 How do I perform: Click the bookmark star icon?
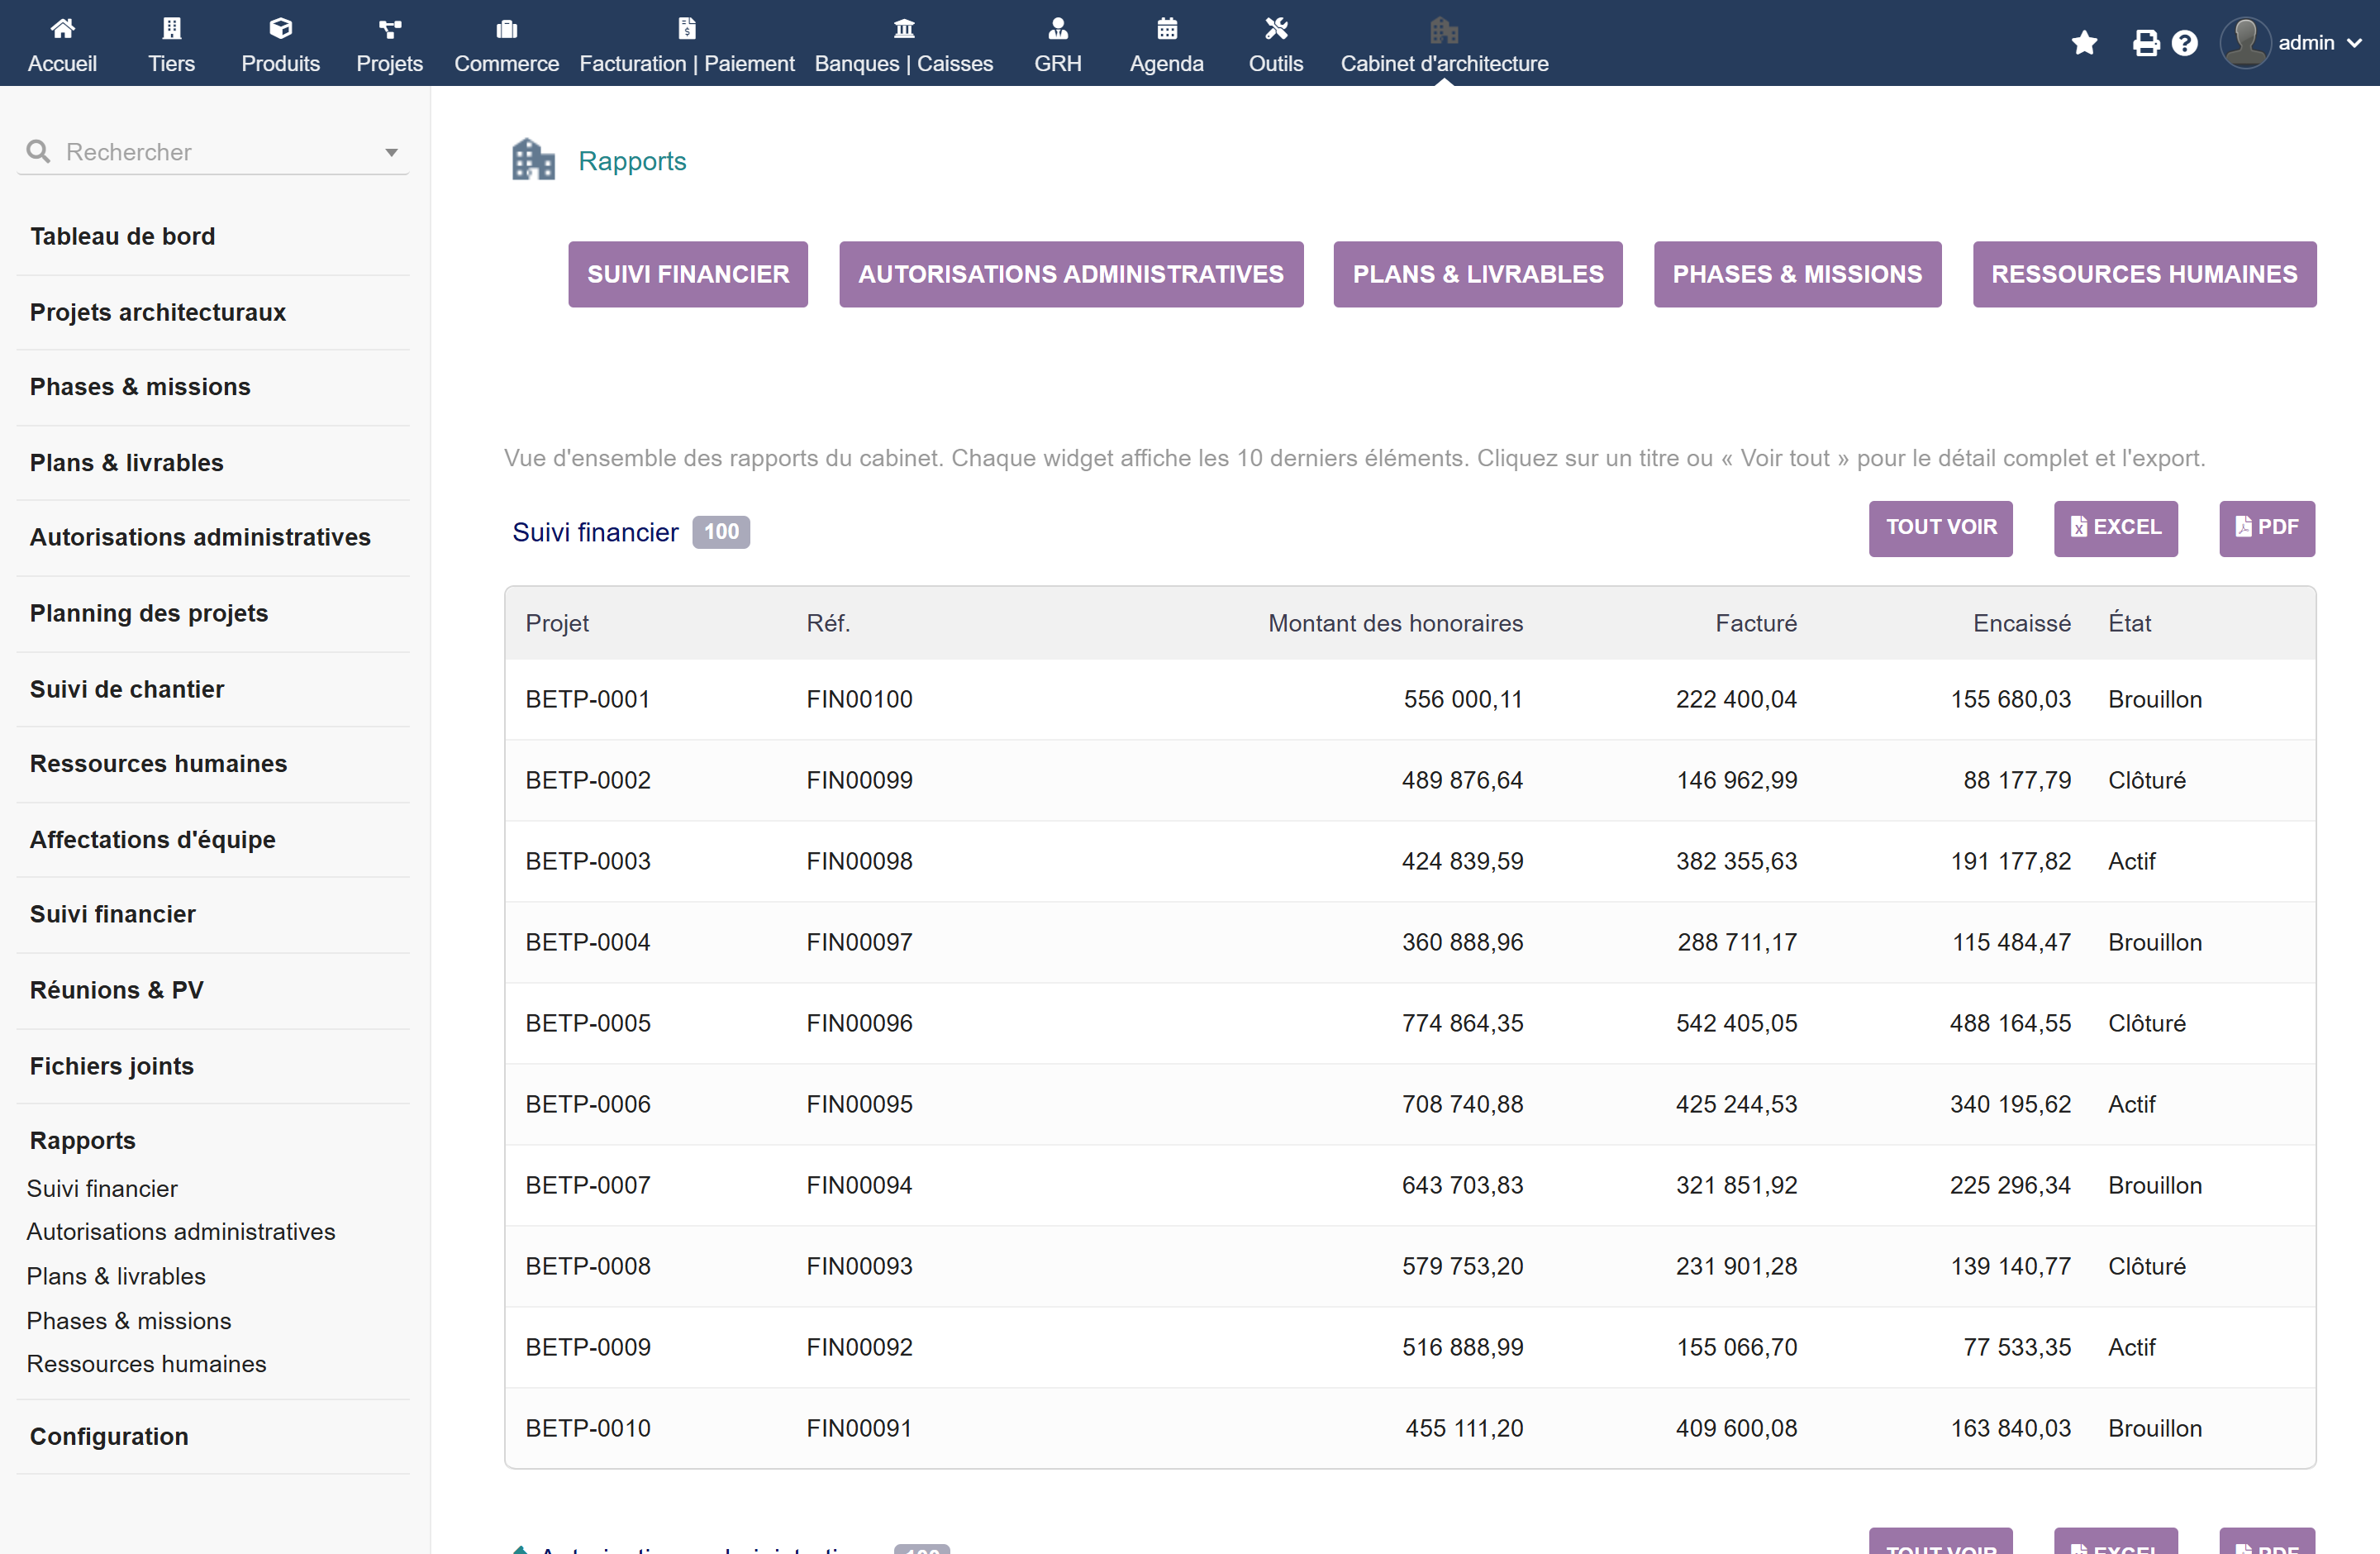point(2084,43)
